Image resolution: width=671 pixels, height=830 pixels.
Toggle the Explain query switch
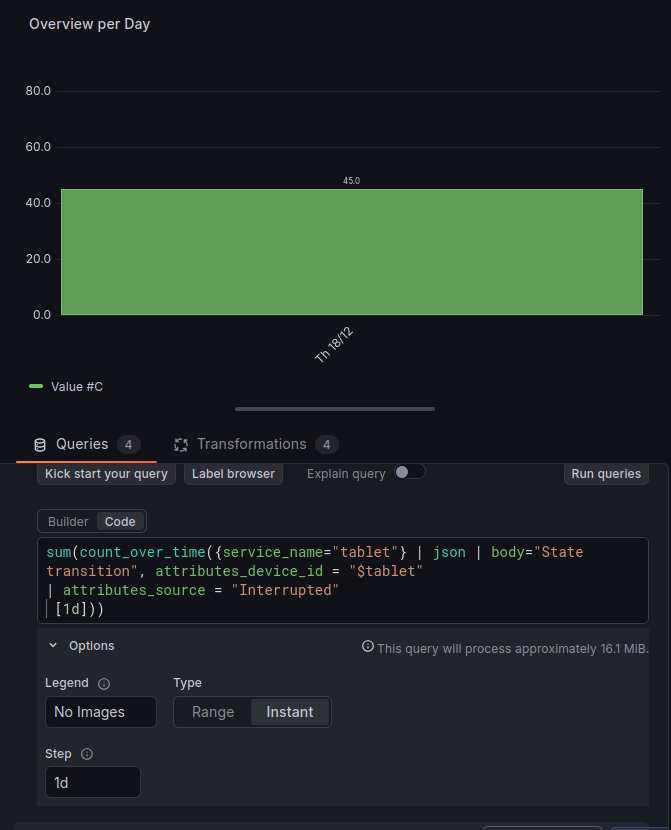409,472
